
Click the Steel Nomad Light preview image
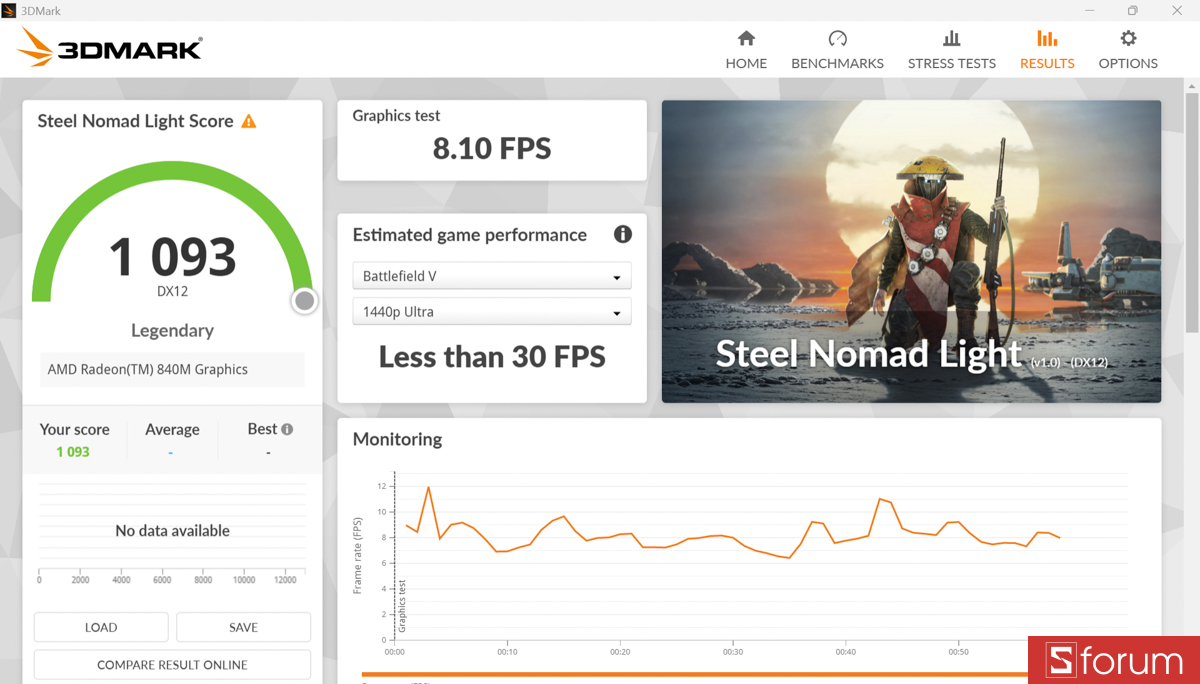[911, 250]
